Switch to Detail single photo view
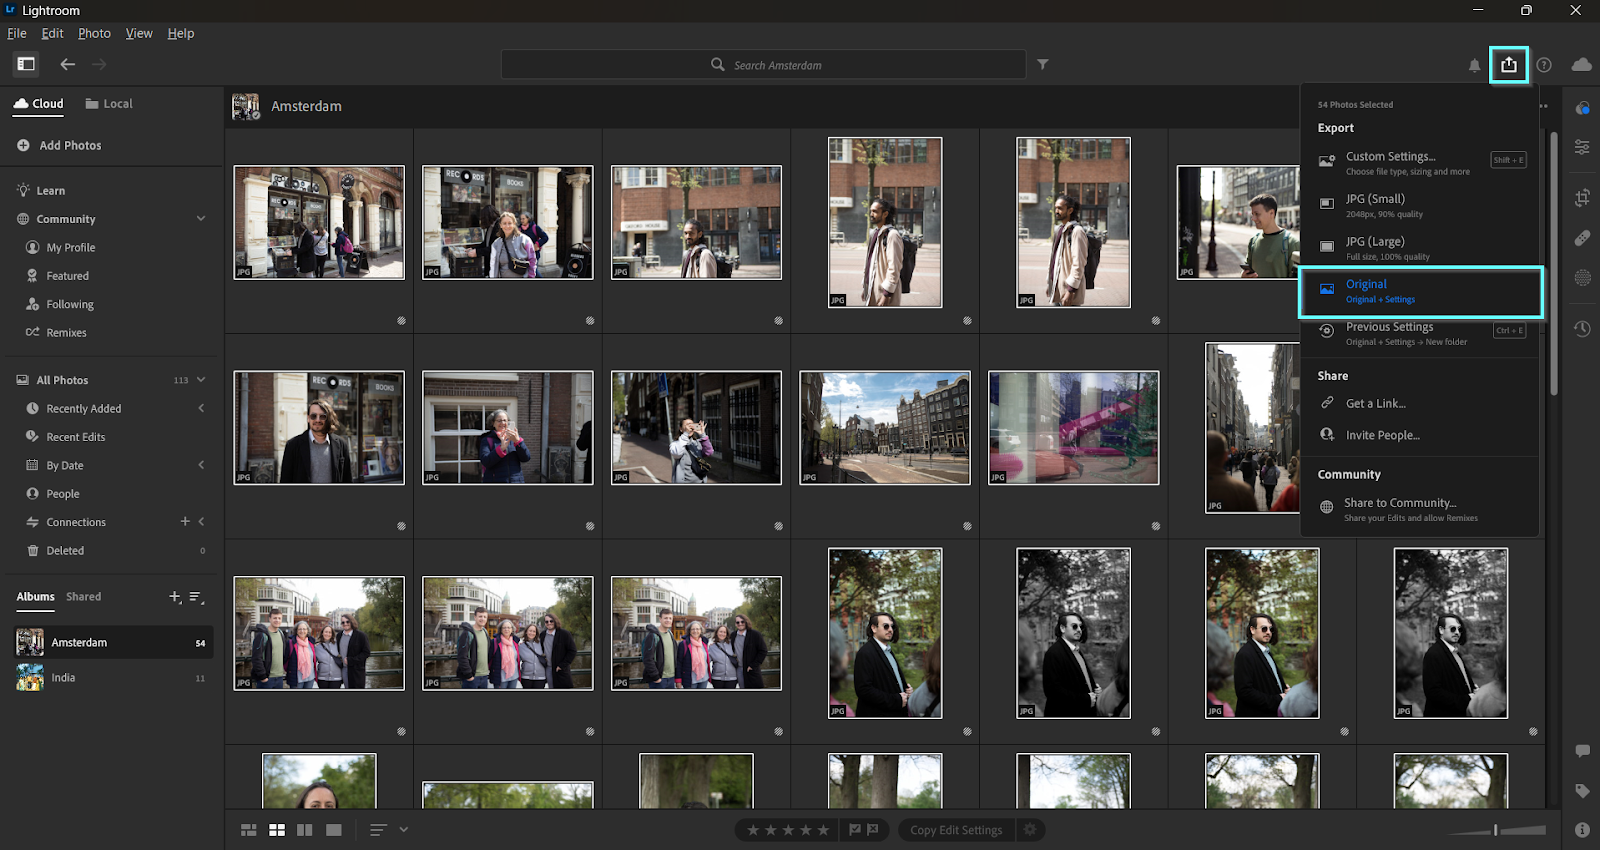This screenshot has width=1600, height=850. click(334, 830)
